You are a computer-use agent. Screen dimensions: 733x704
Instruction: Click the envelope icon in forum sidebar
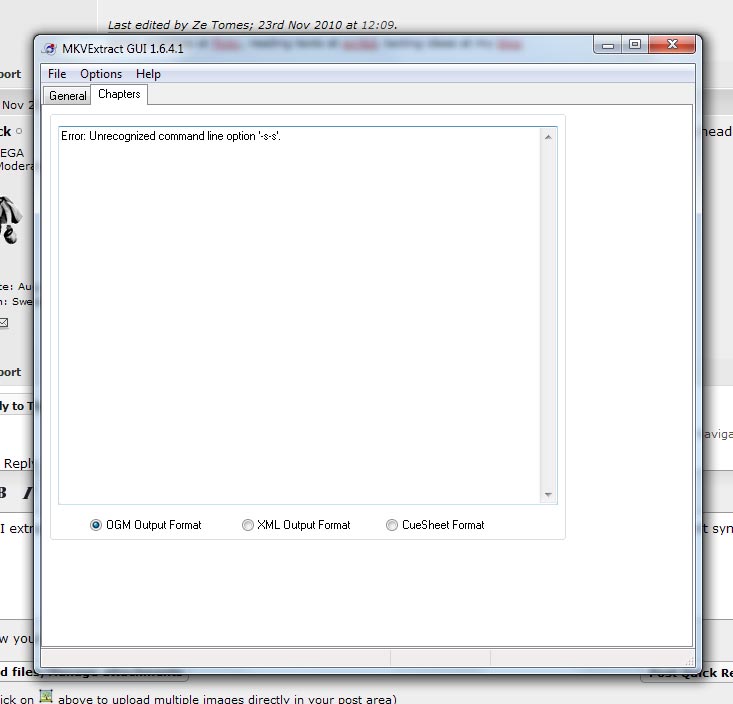[x=3, y=323]
